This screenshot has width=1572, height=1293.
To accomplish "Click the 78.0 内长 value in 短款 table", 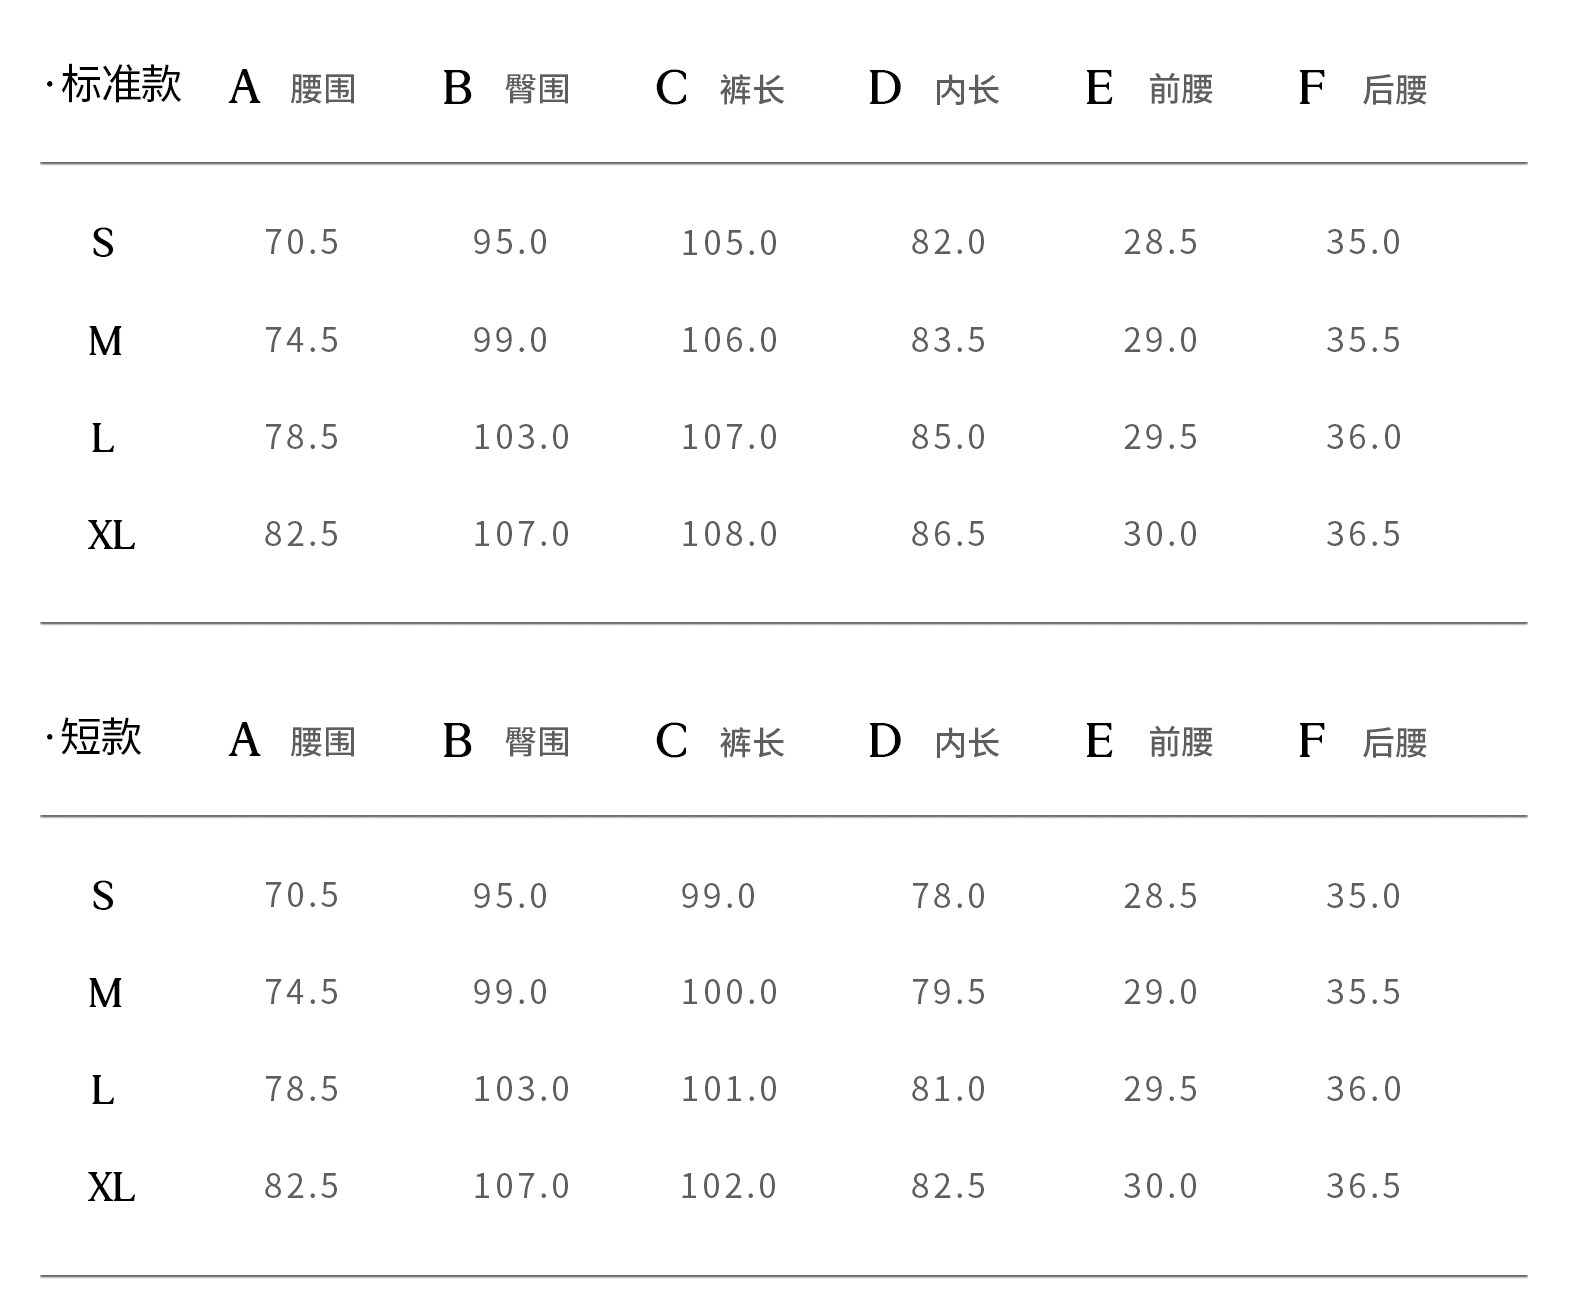I will tap(948, 896).
